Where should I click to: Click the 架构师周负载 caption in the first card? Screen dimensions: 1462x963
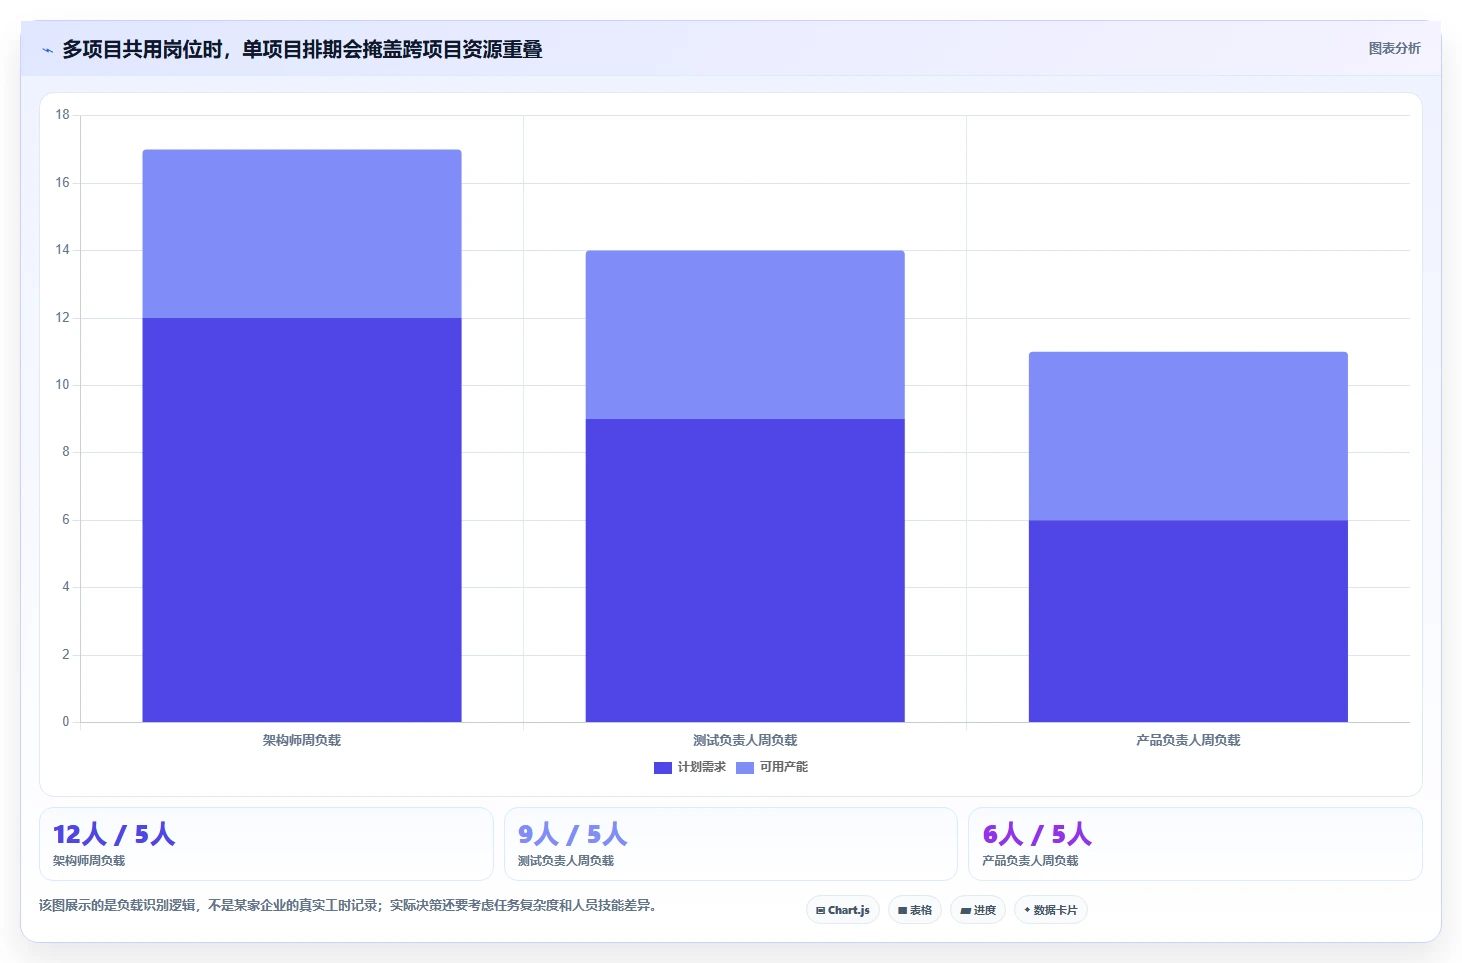[89, 861]
